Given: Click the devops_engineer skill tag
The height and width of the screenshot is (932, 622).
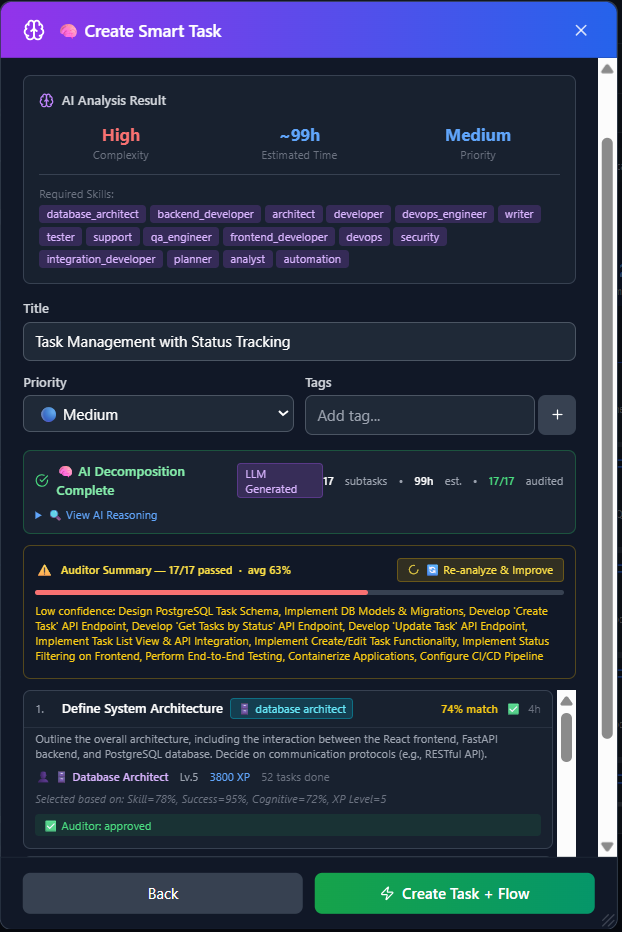Looking at the screenshot, I should click(x=444, y=214).
